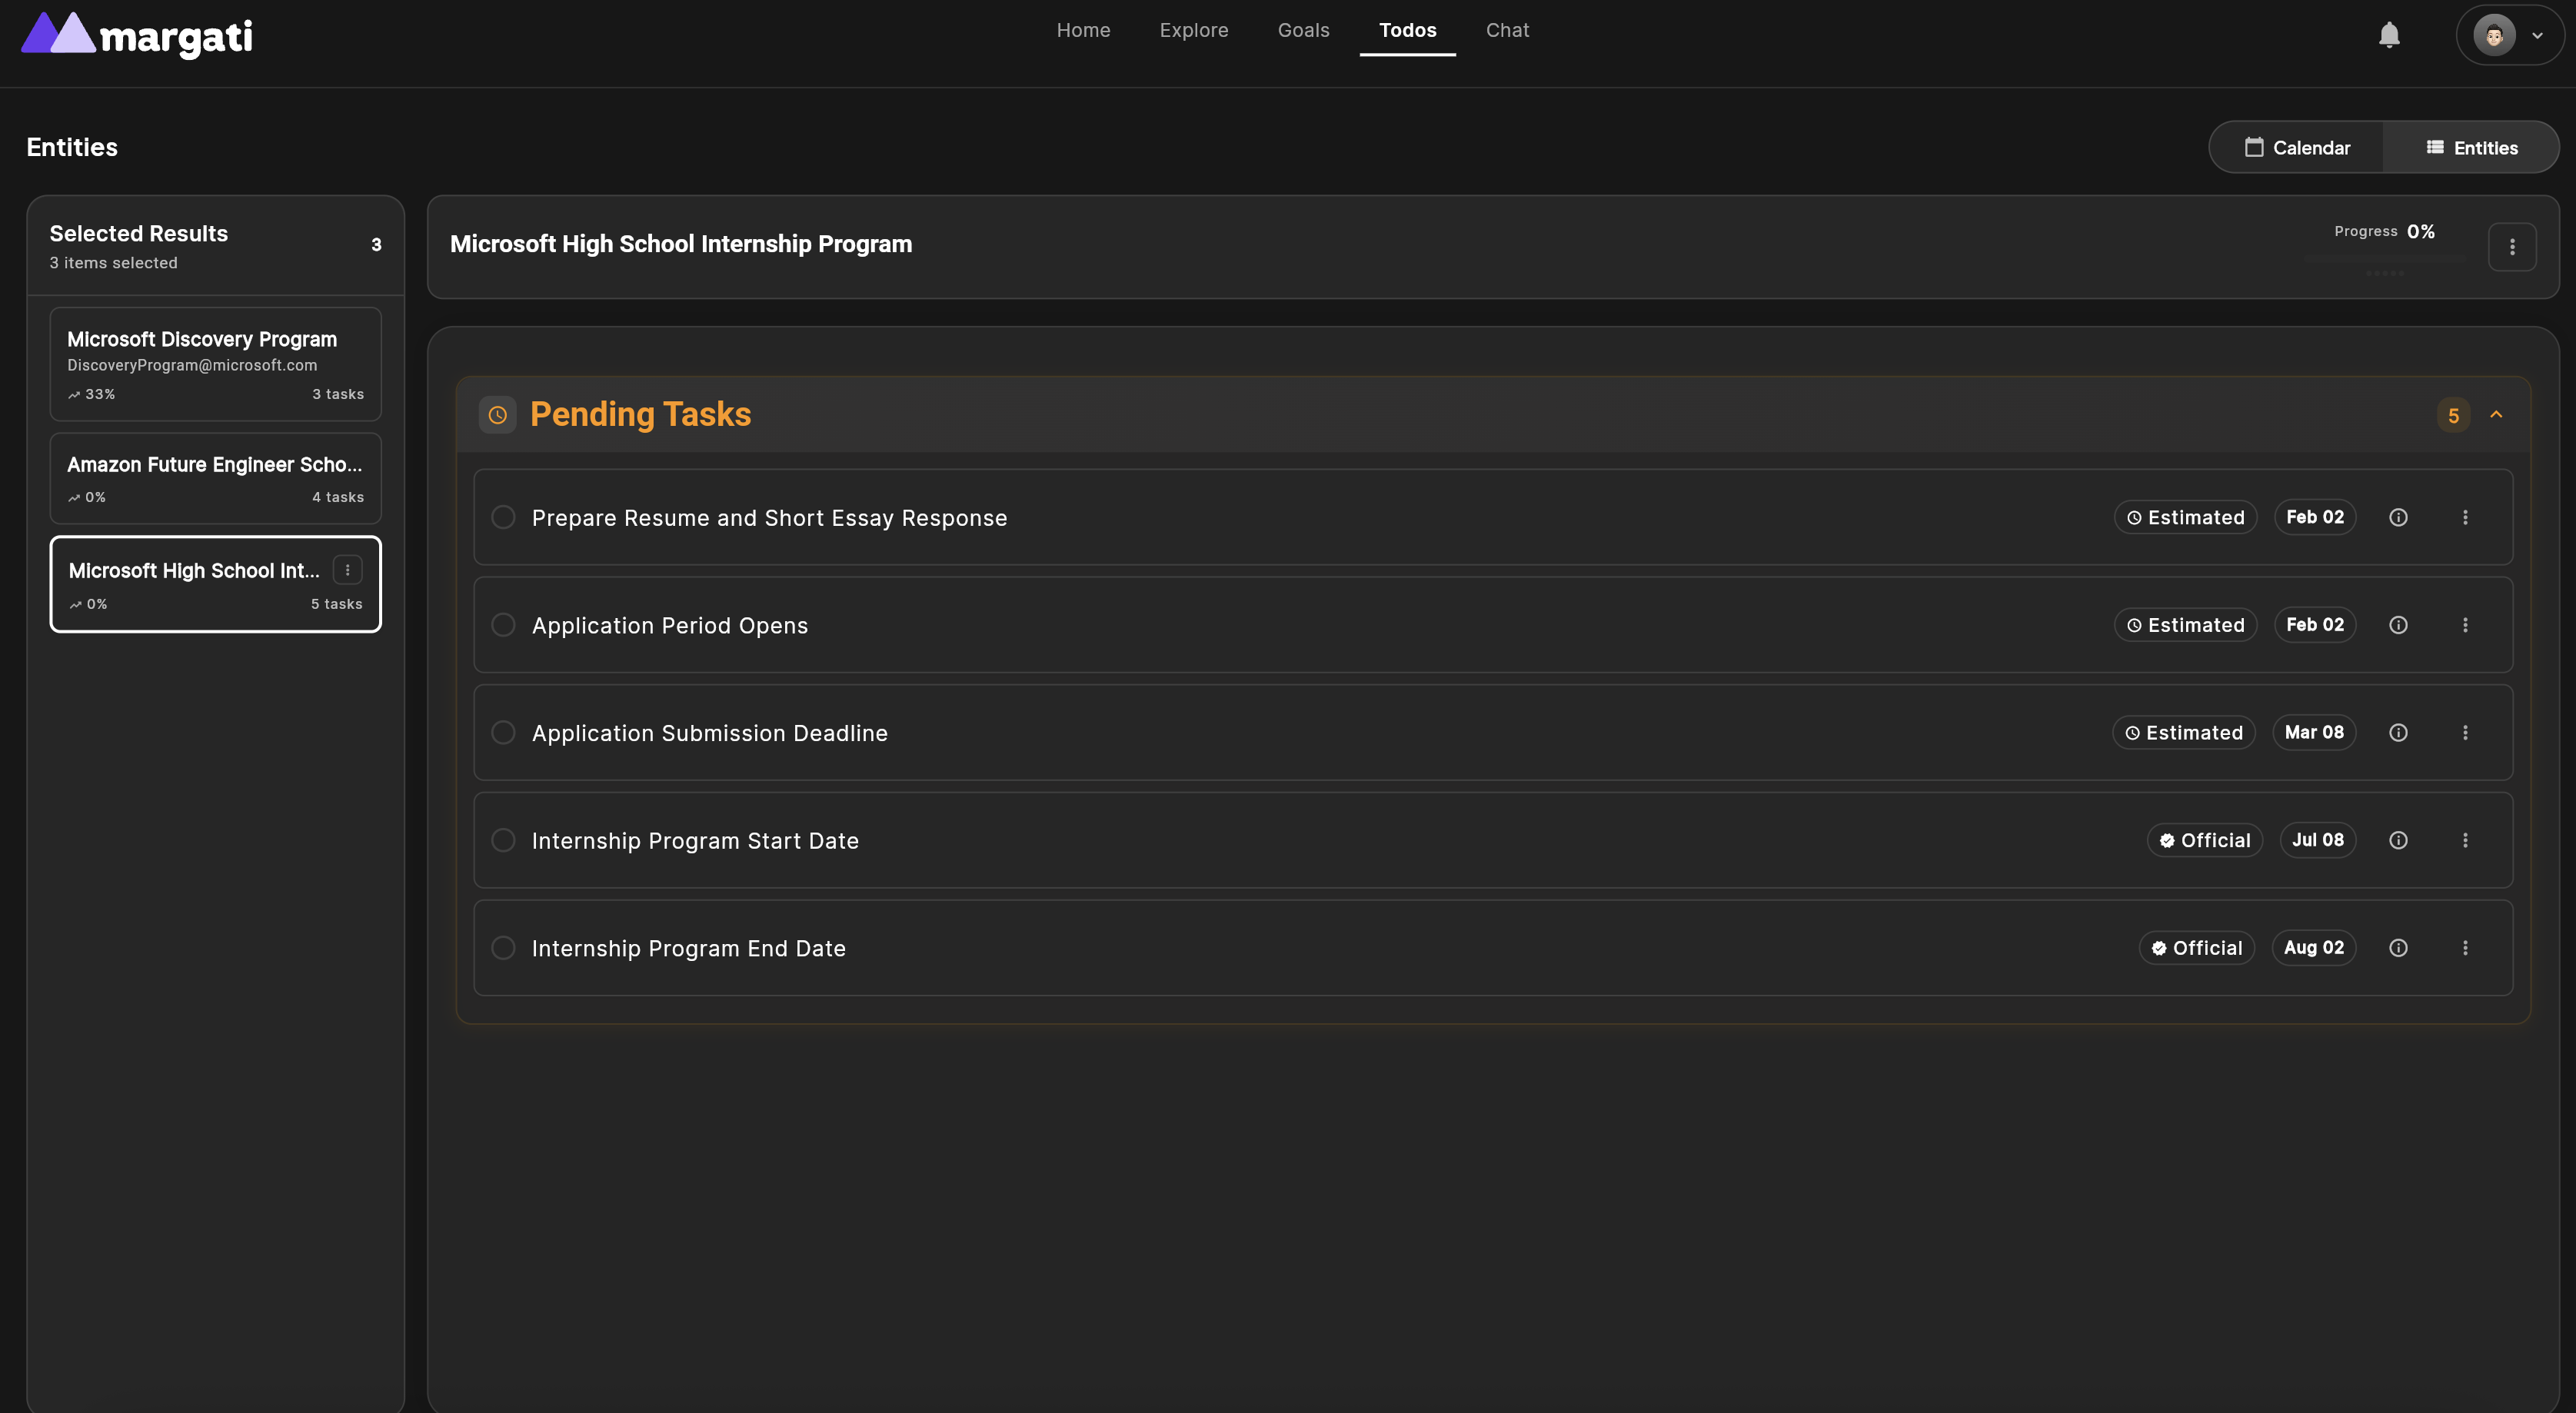The height and width of the screenshot is (1413, 2576).
Task: Switch to the Calendar view
Action: click(x=2297, y=148)
